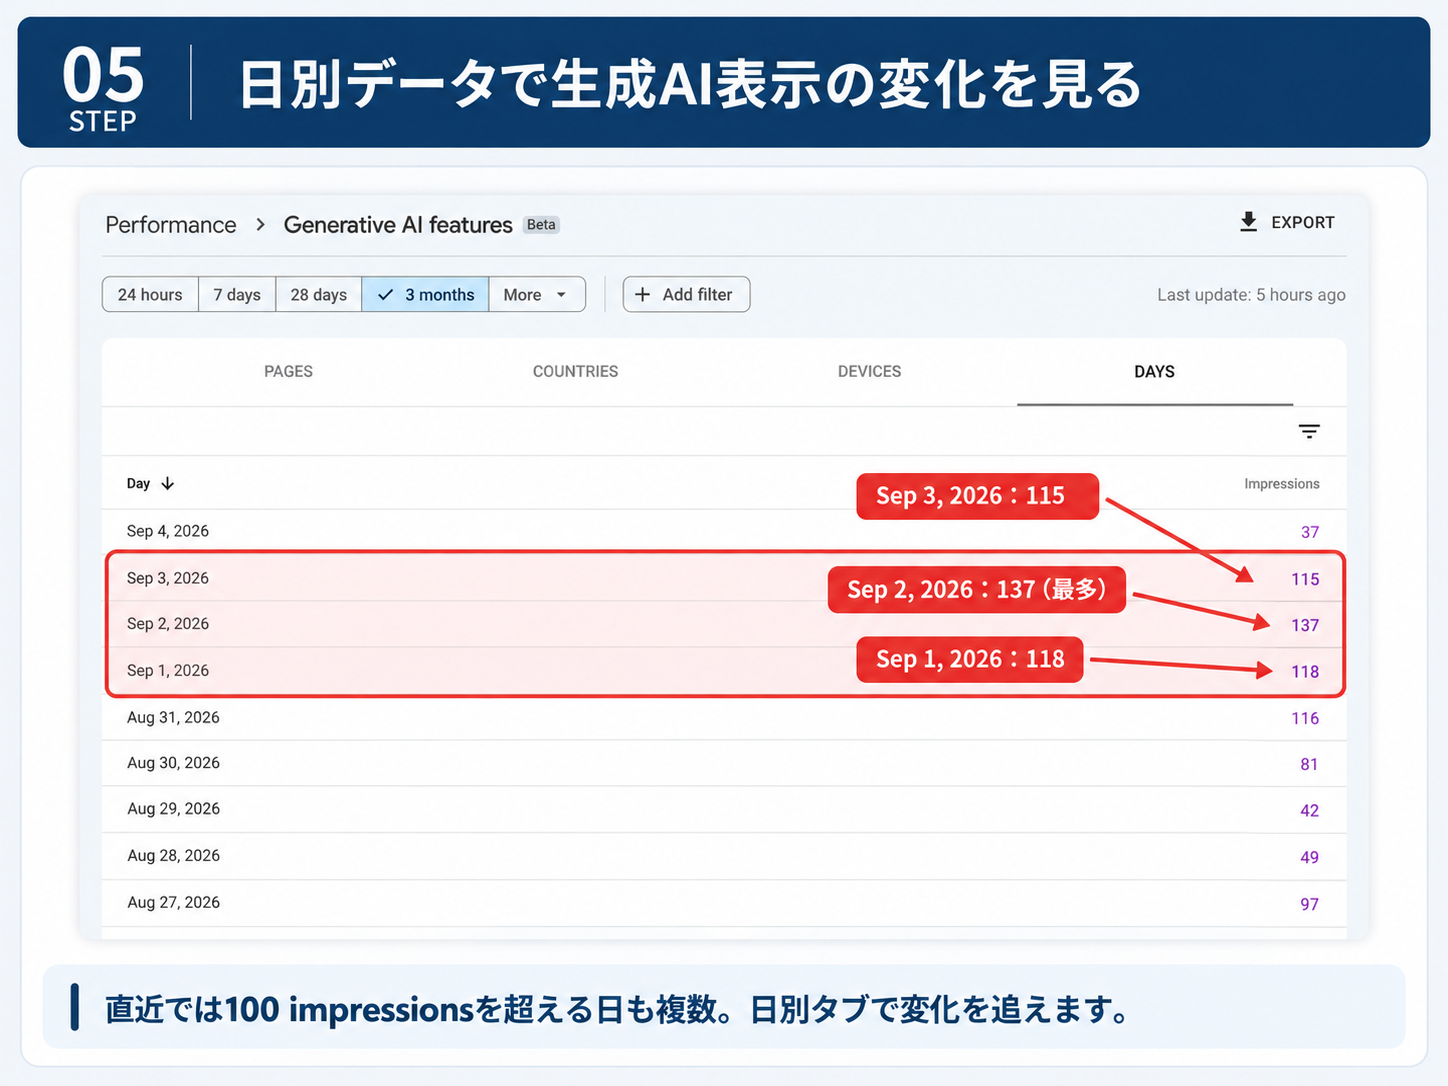Click impressions value 49
Screen dimensions: 1448x1086
click(x=1309, y=857)
